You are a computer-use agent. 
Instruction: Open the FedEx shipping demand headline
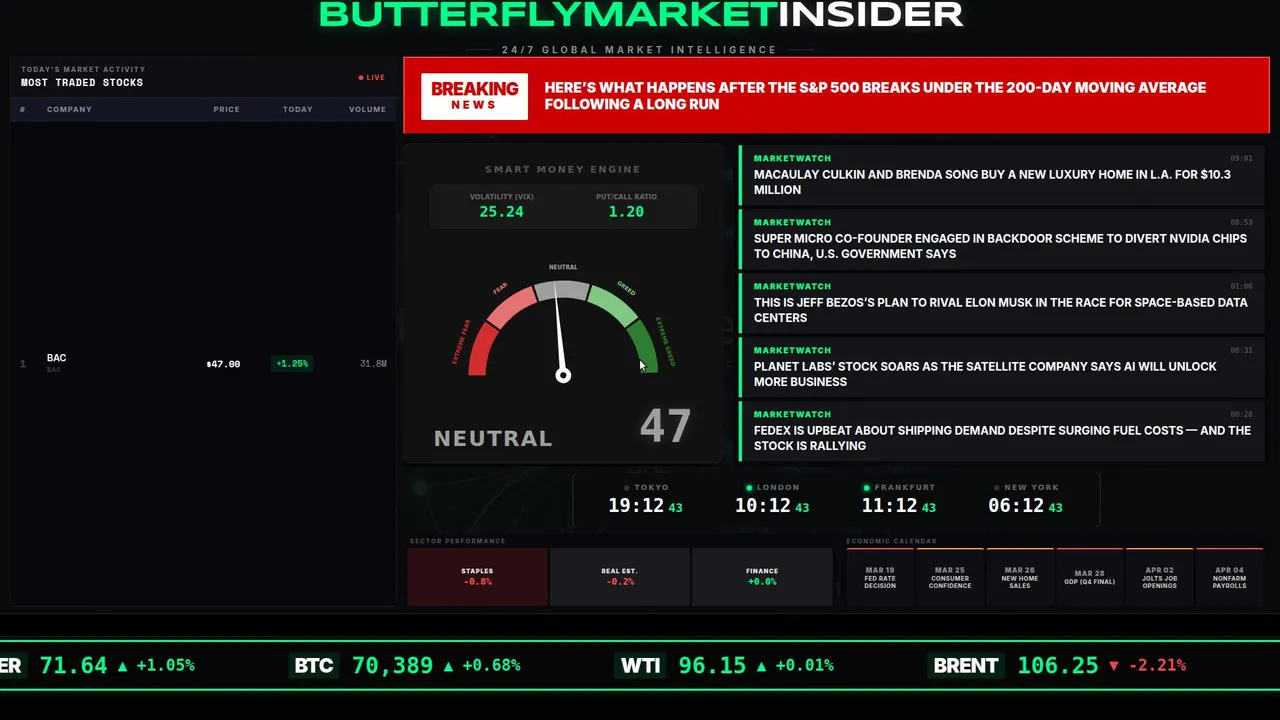tap(1002, 438)
